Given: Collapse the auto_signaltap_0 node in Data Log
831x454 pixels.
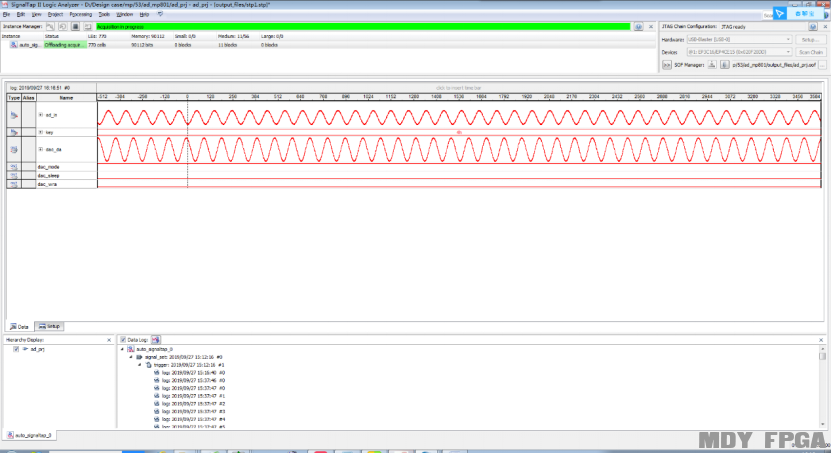Looking at the screenshot, I should coord(122,349).
